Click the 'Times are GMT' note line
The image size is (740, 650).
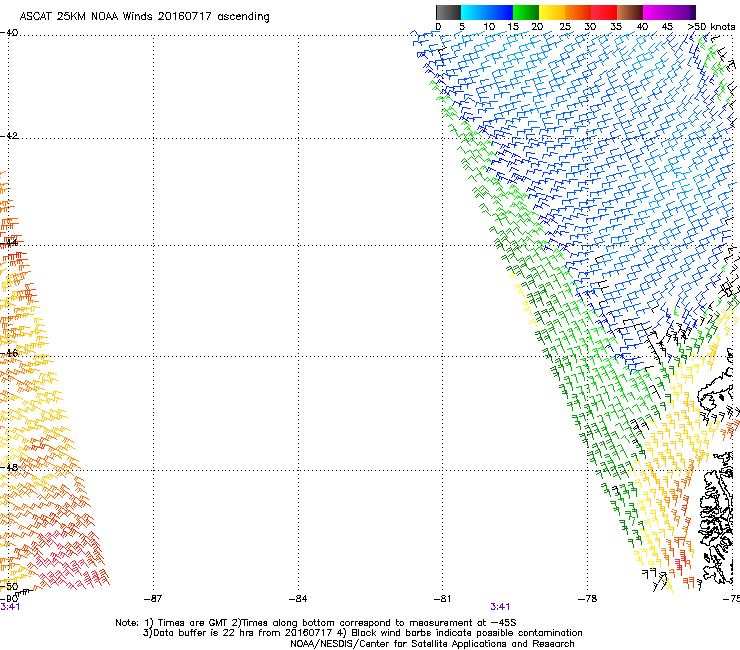click(x=316, y=623)
